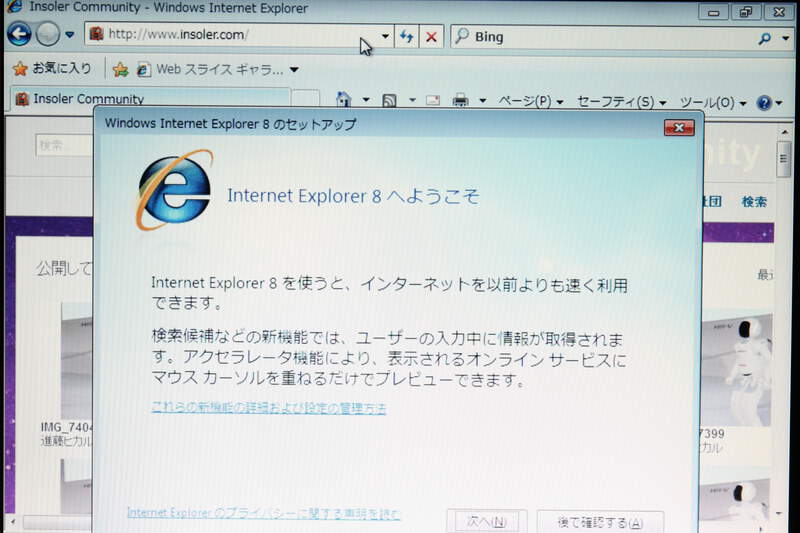Open the search provider dropdown arrow

[x=786, y=39]
